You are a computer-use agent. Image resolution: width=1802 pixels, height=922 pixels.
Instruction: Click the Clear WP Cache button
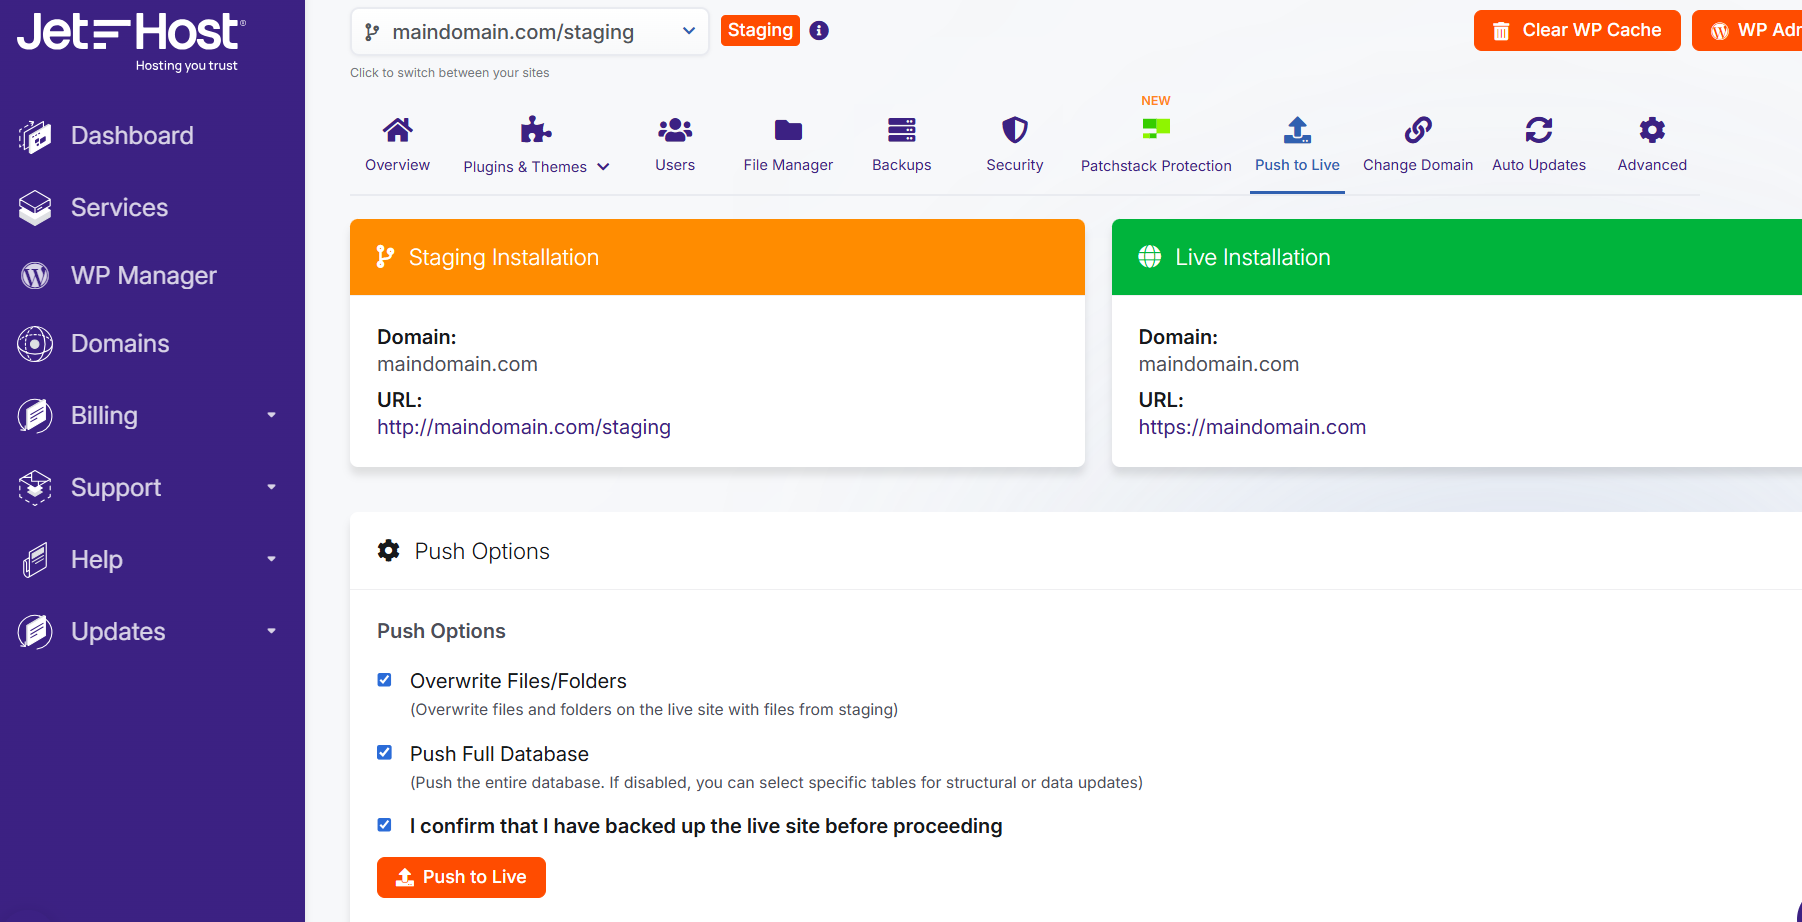click(1577, 30)
